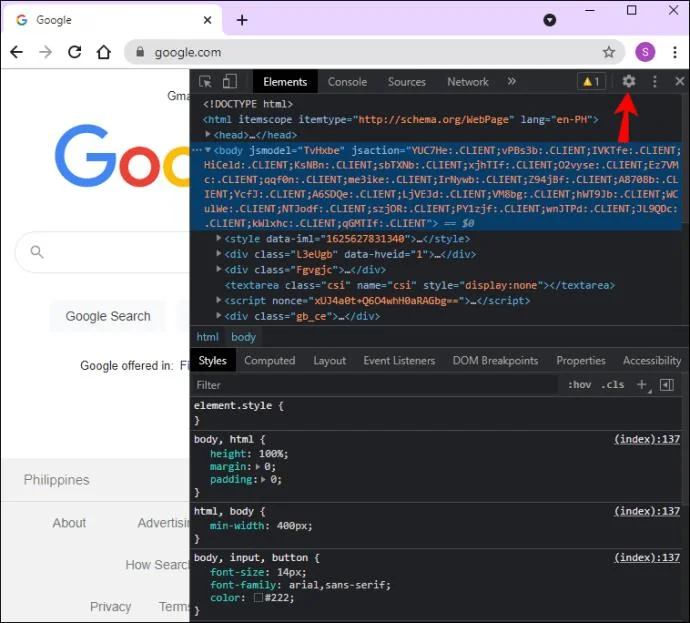690x623 pixels.
Task: Expand the div class Fgvgjc node
Action: (219, 269)
